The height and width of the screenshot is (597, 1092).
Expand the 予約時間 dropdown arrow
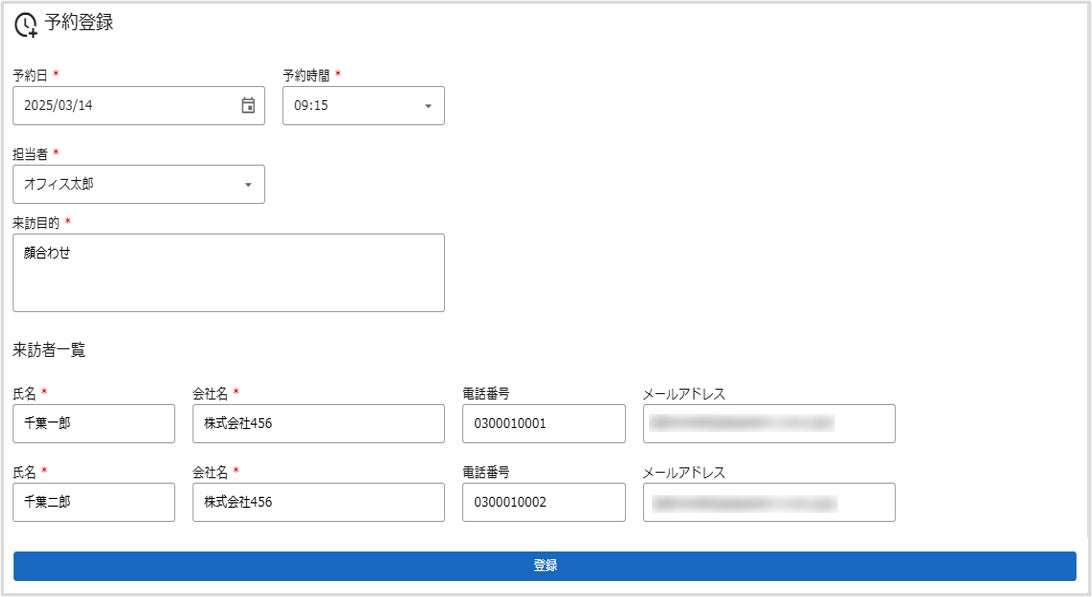(428, 106)
